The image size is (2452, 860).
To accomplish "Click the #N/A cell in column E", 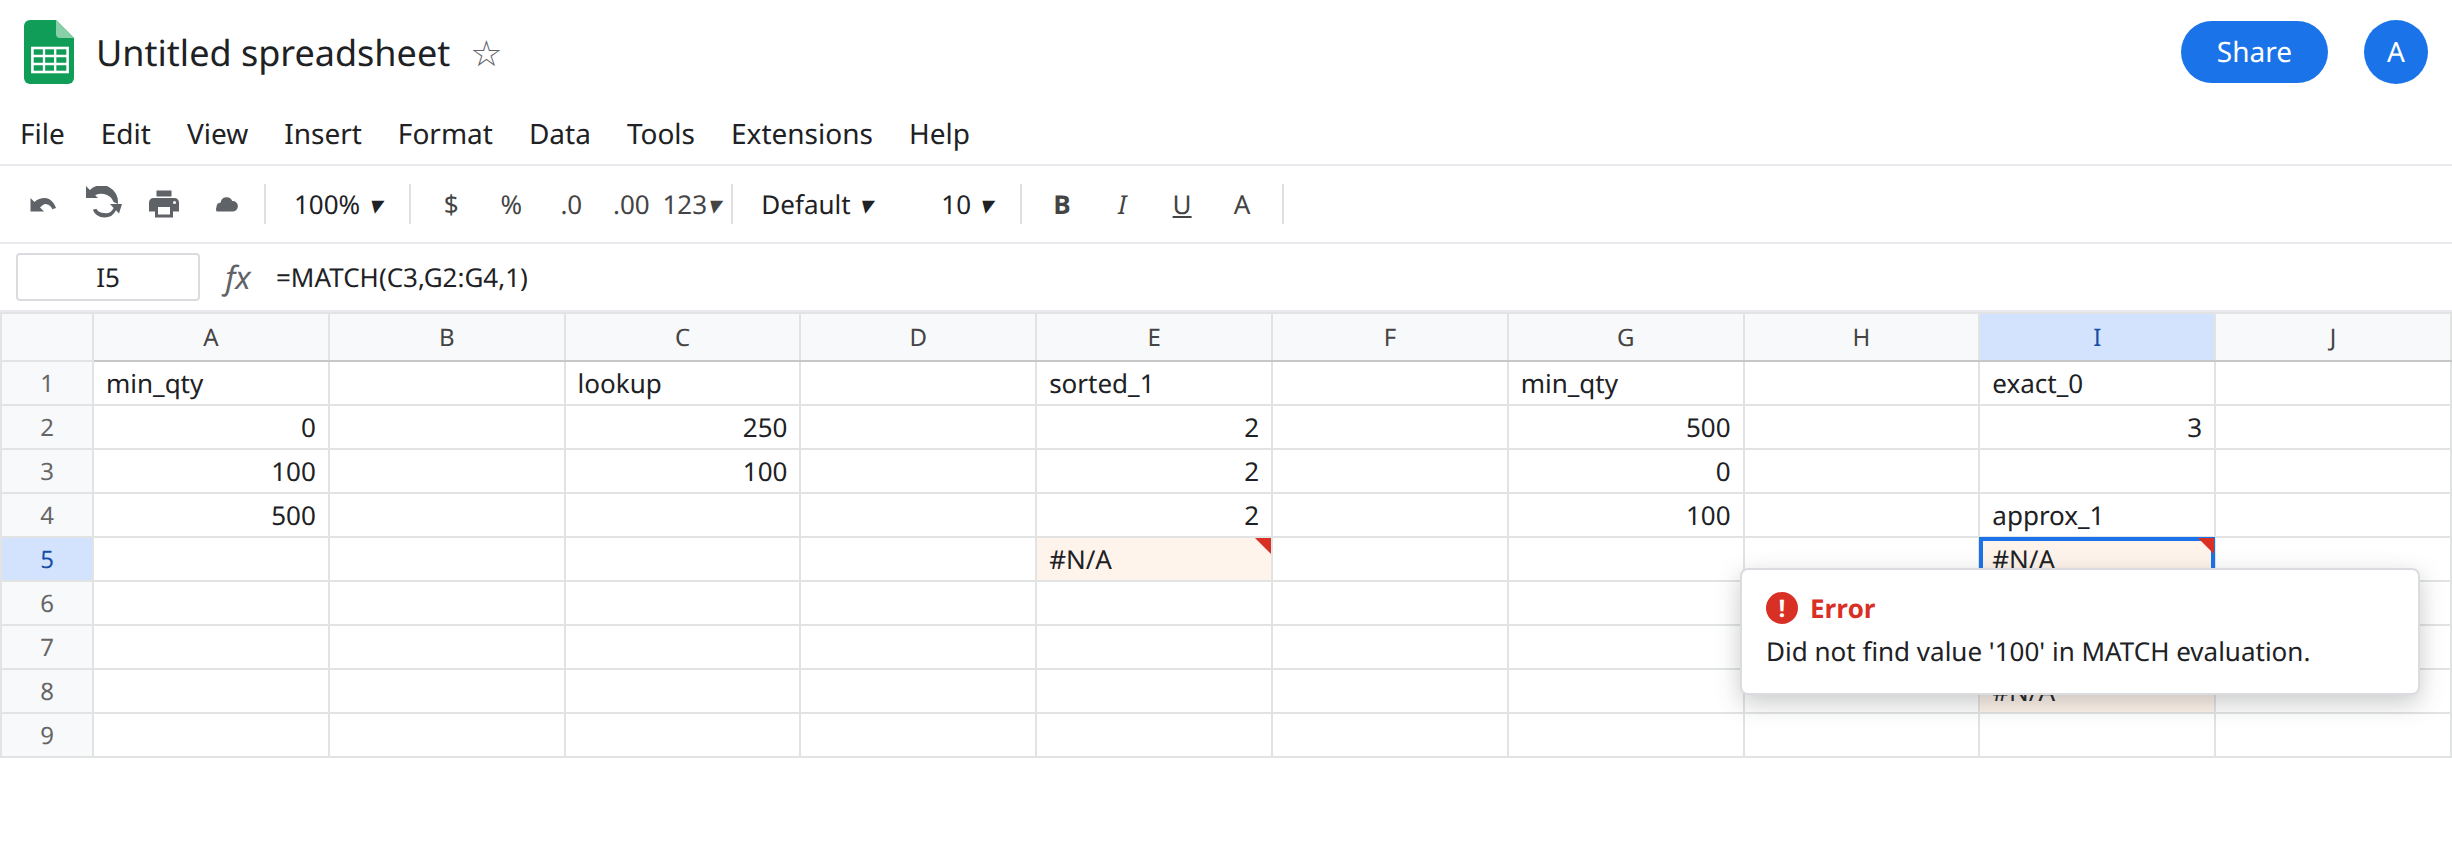I will point(1154,560).
